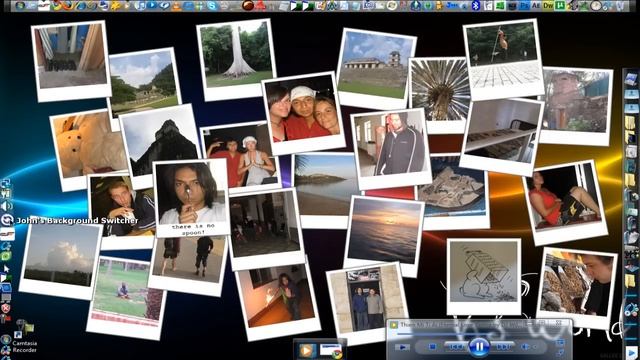Open the clock icon in top dock

pos(596,6)
